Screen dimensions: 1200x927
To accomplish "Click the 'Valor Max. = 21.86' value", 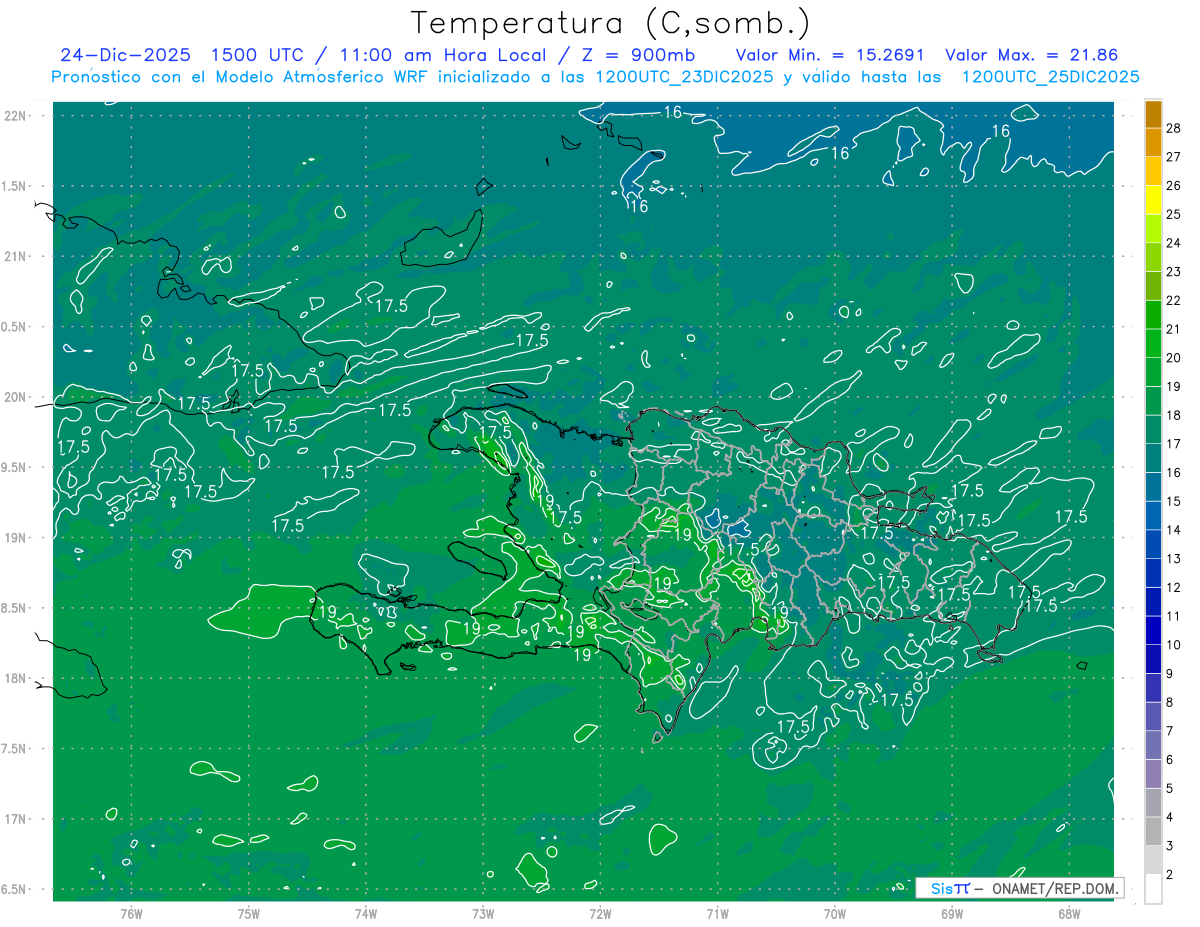I will pyautogui.click(x=1031, y=55).
